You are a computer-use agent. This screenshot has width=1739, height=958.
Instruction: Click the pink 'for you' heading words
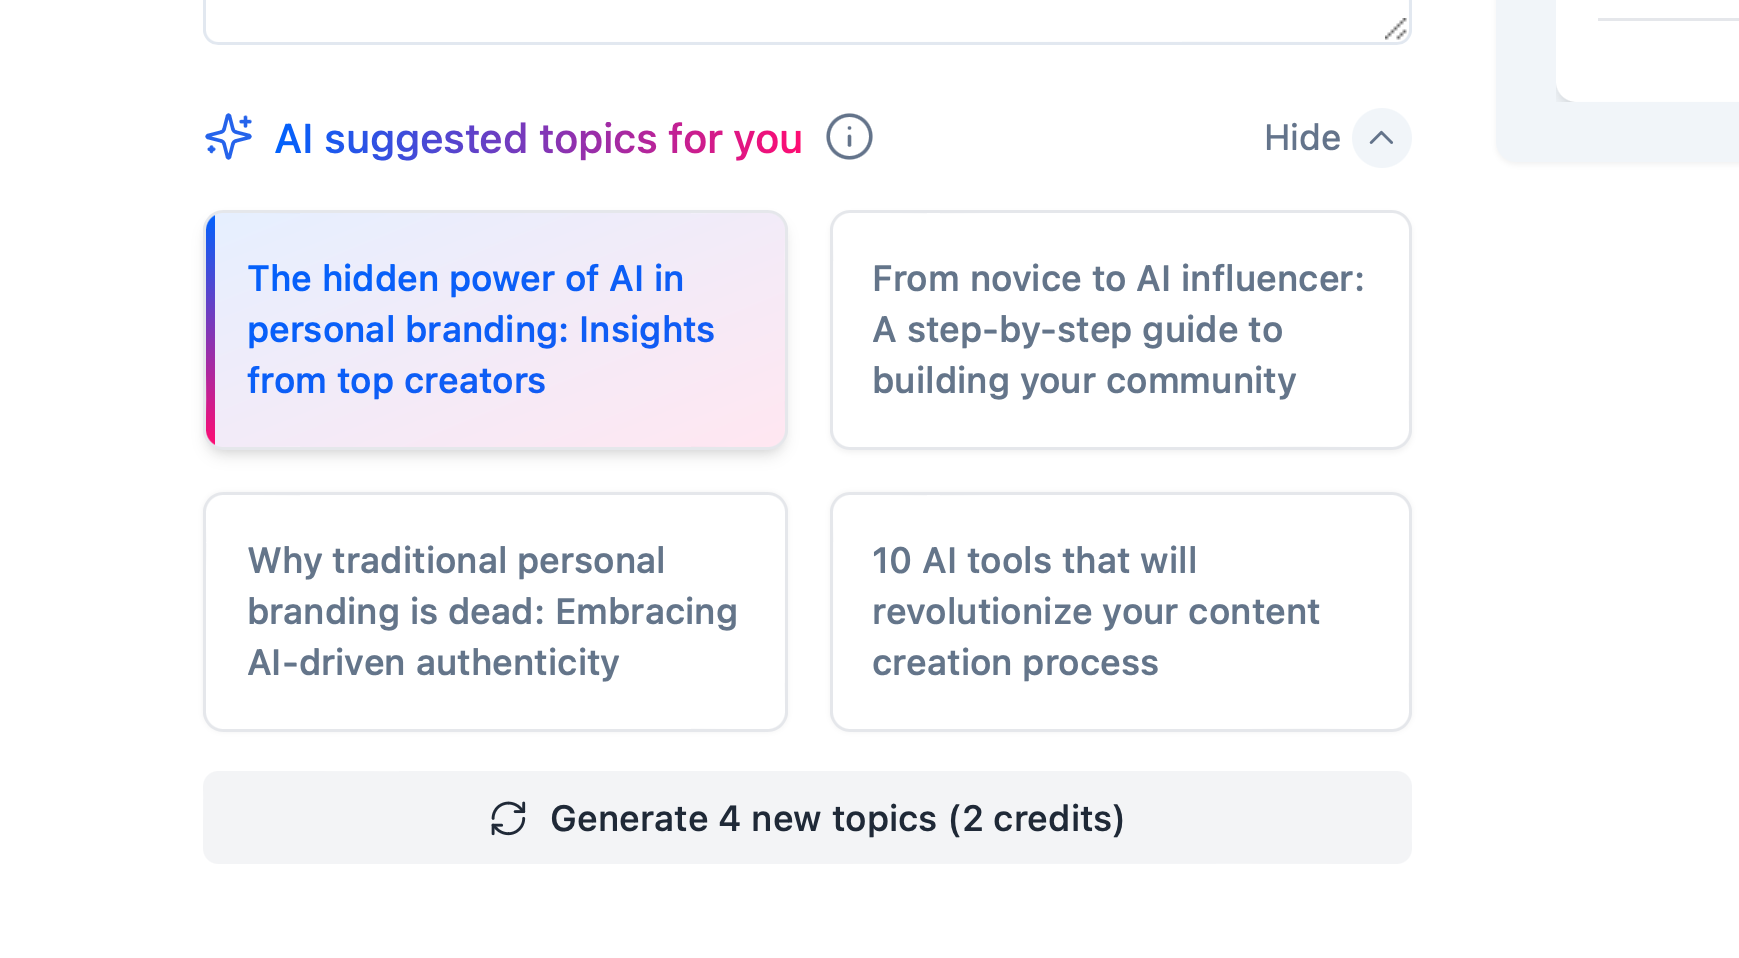pos(735,139)
